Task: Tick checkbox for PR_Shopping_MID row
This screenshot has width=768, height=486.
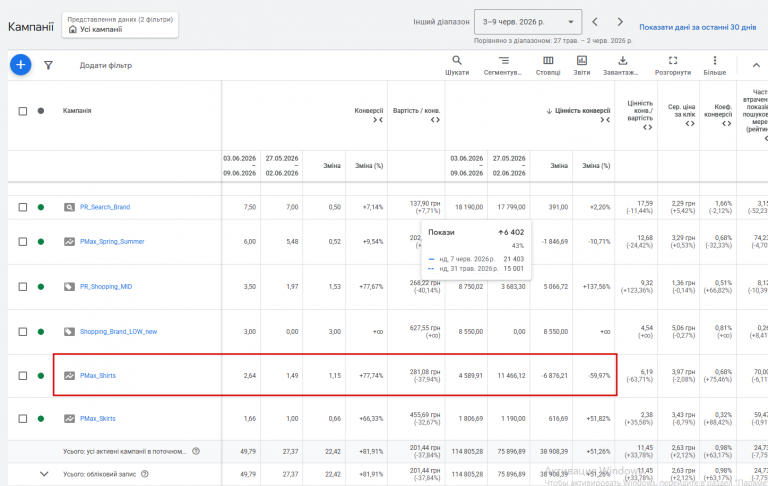Action: 23,287
